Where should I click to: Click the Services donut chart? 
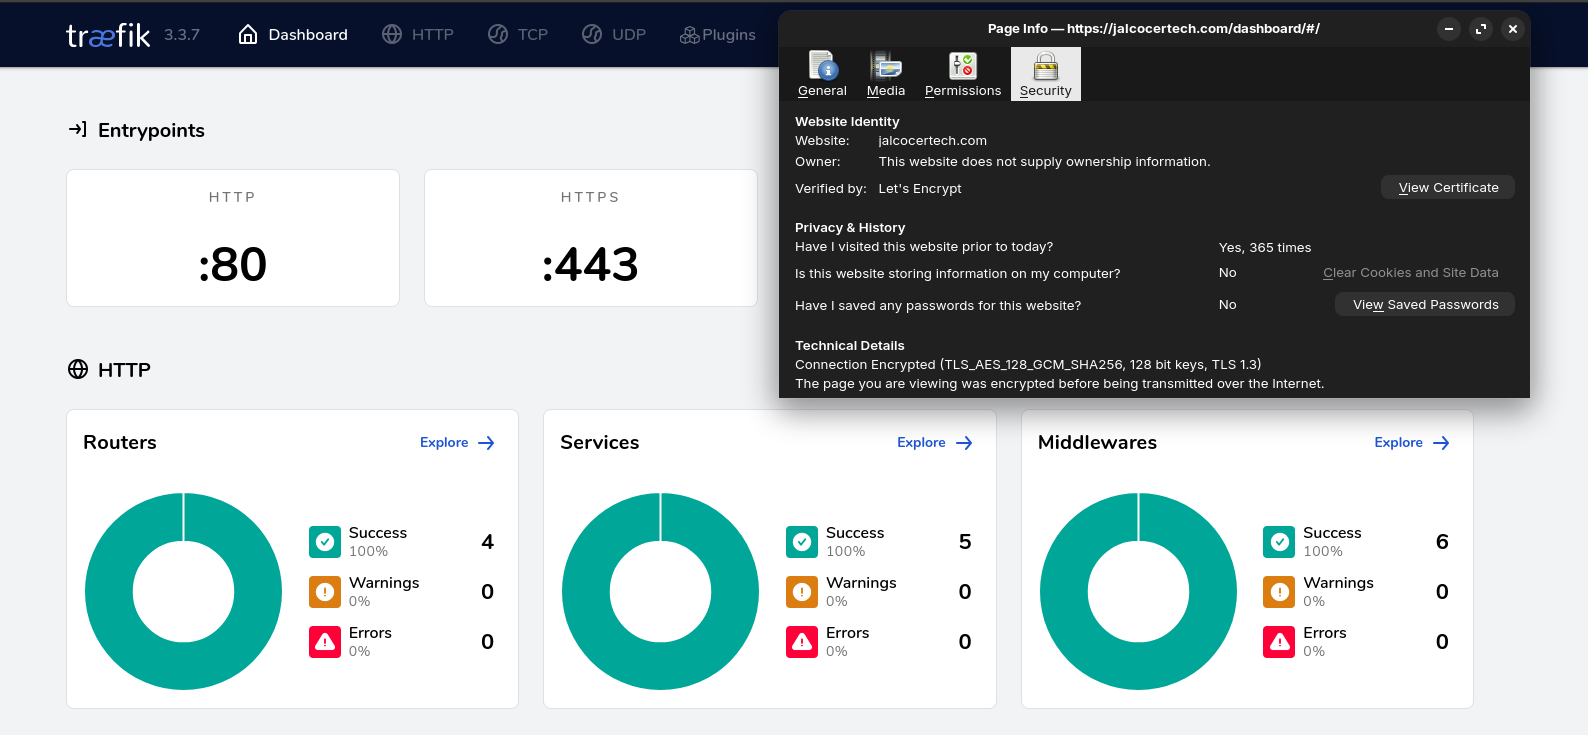(661, 591)
